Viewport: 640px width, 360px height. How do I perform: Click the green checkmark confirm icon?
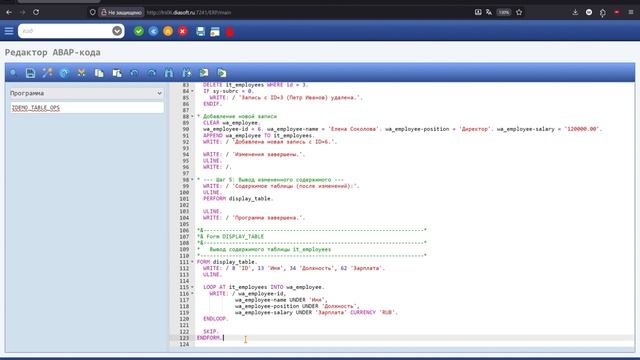[139, 31]
